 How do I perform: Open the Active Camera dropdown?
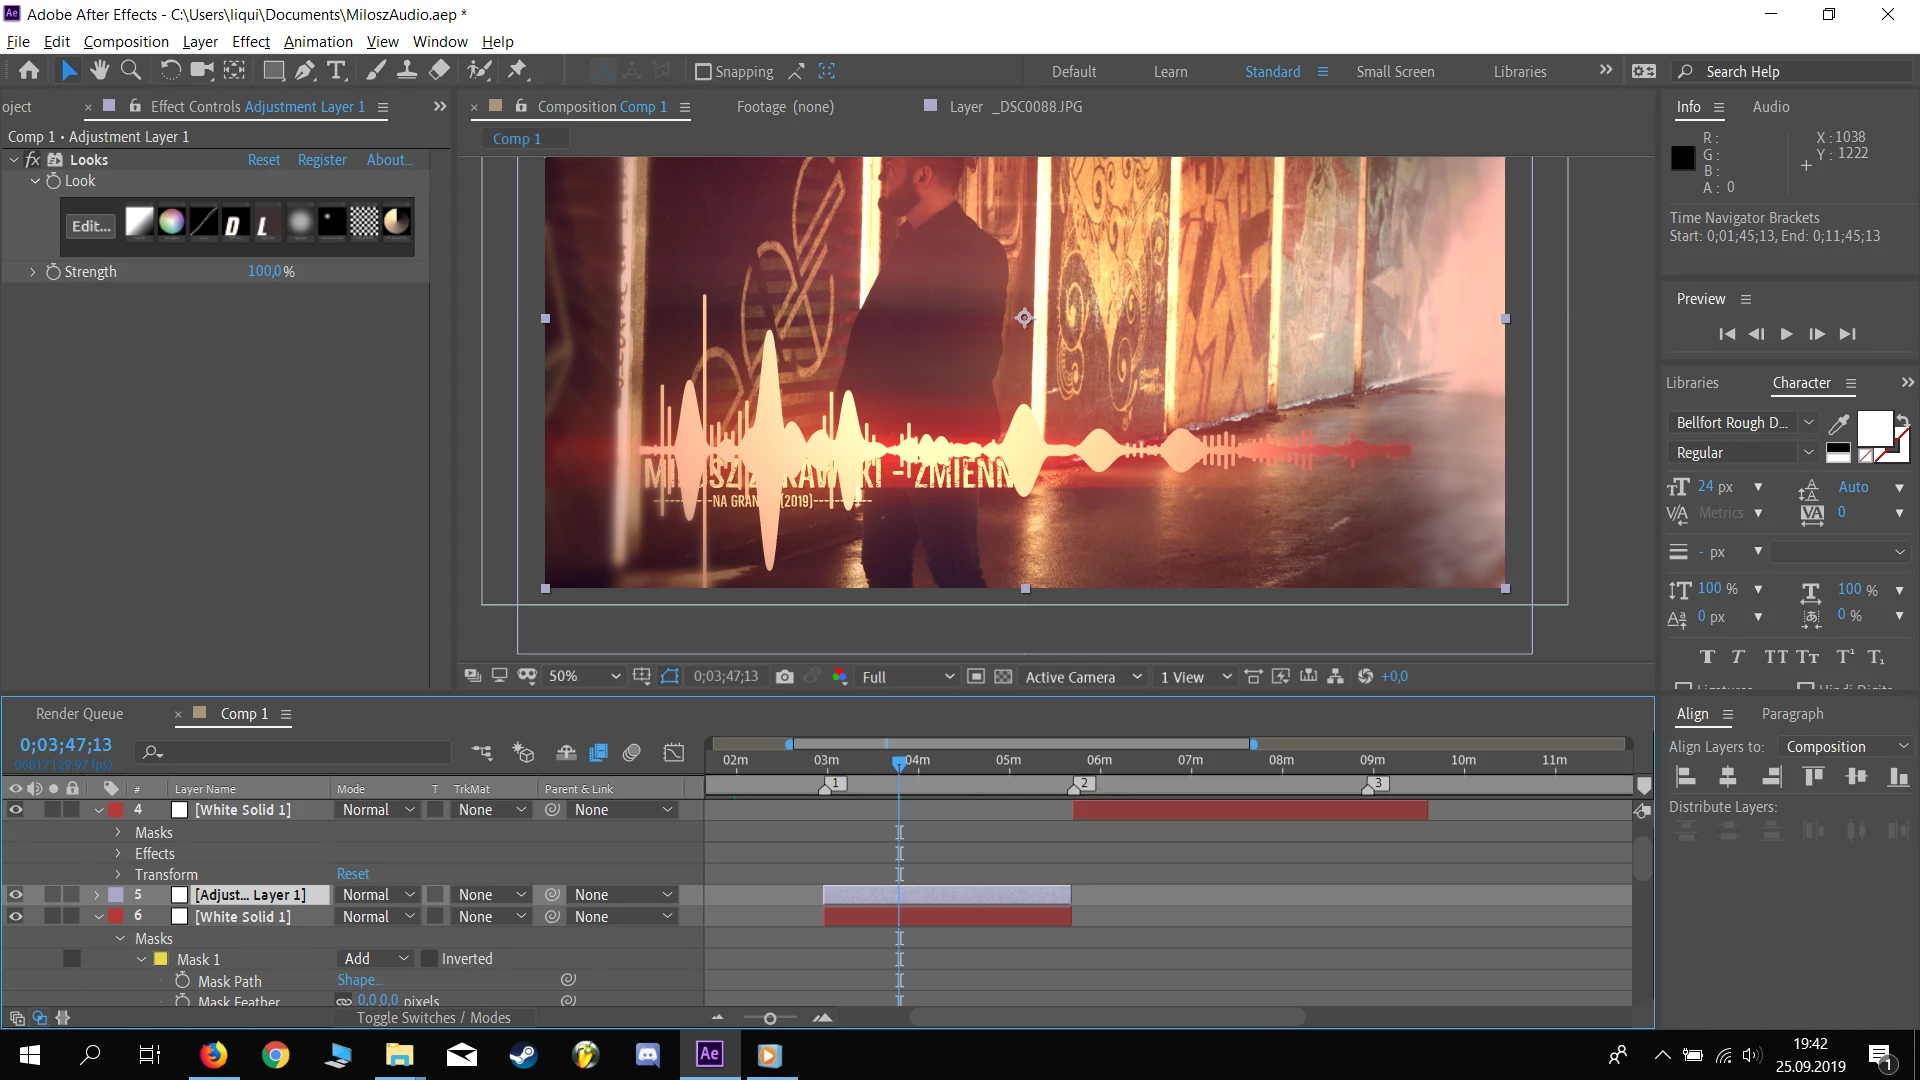coord(1083,677)
